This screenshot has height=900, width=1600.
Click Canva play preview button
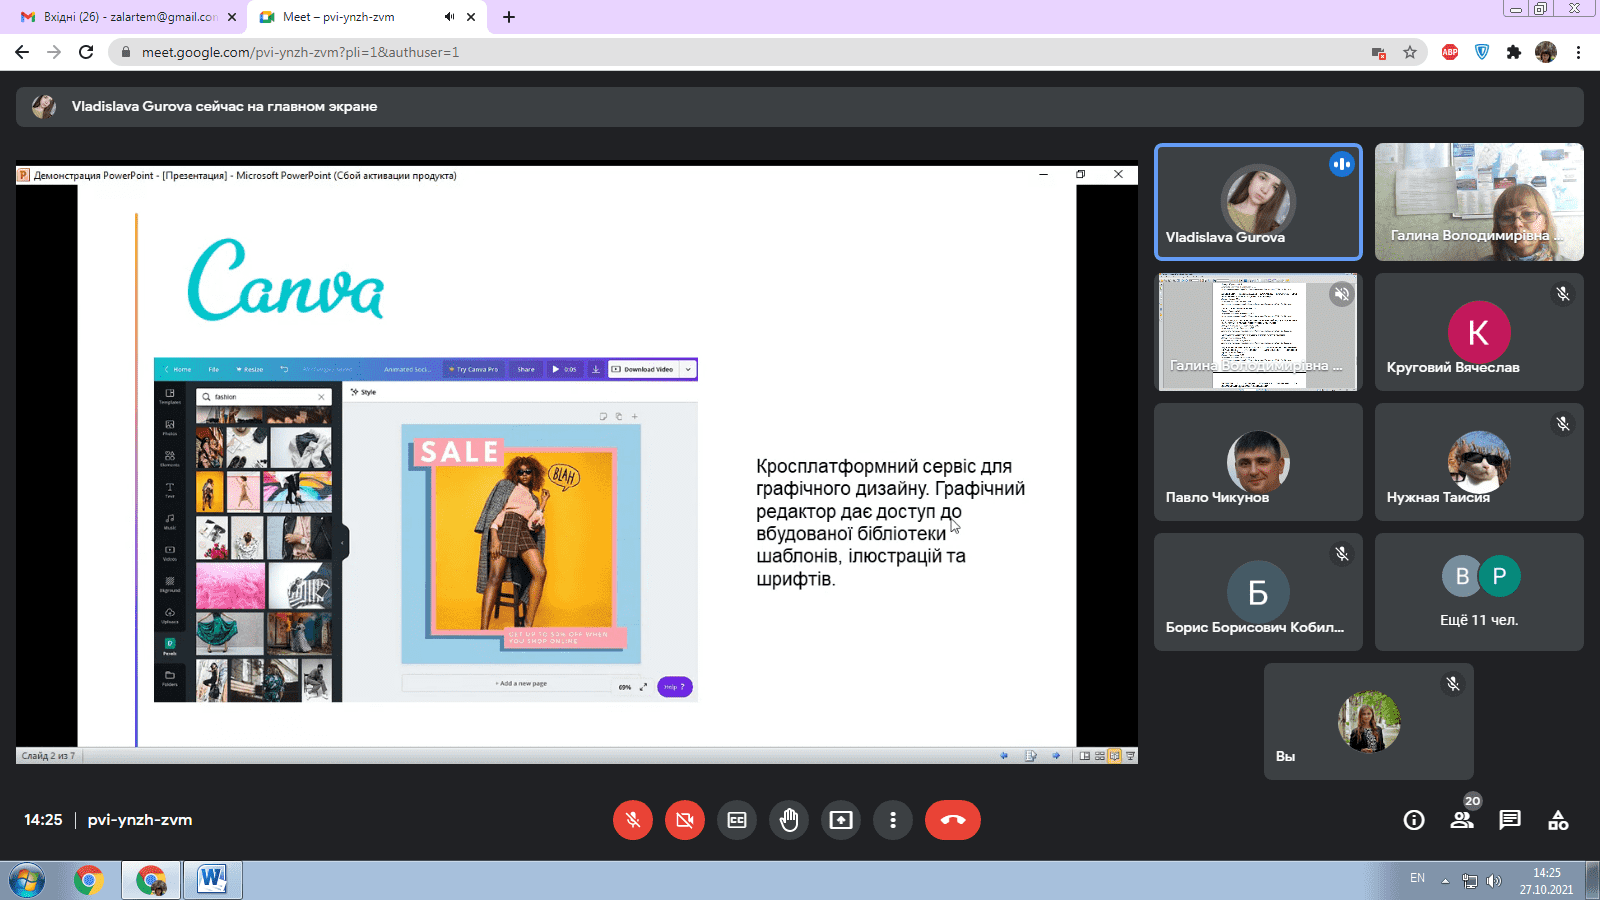[564, 369]
